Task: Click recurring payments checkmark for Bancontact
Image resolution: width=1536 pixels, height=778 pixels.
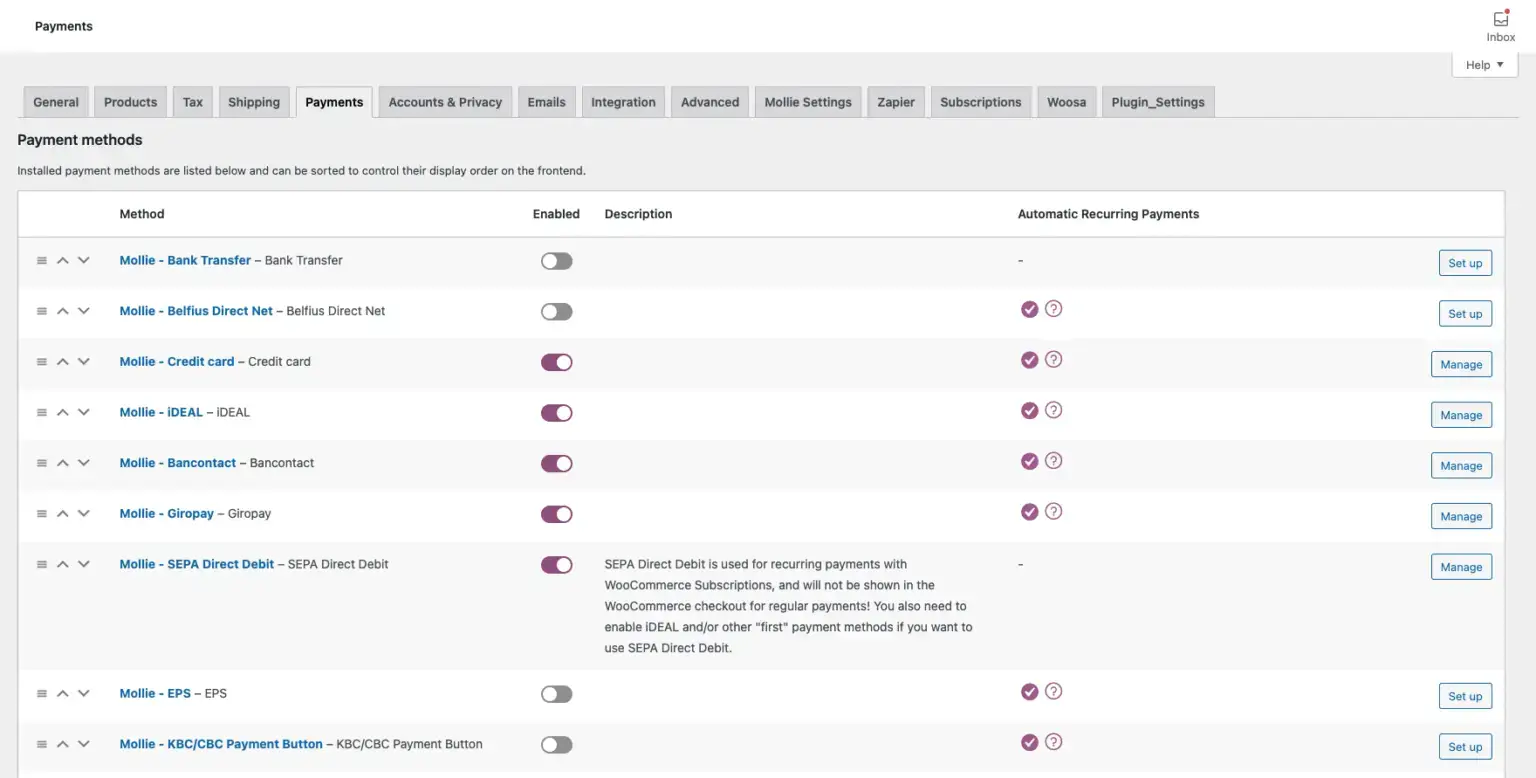Action: pyautogui.click(x=1029, y=461)
